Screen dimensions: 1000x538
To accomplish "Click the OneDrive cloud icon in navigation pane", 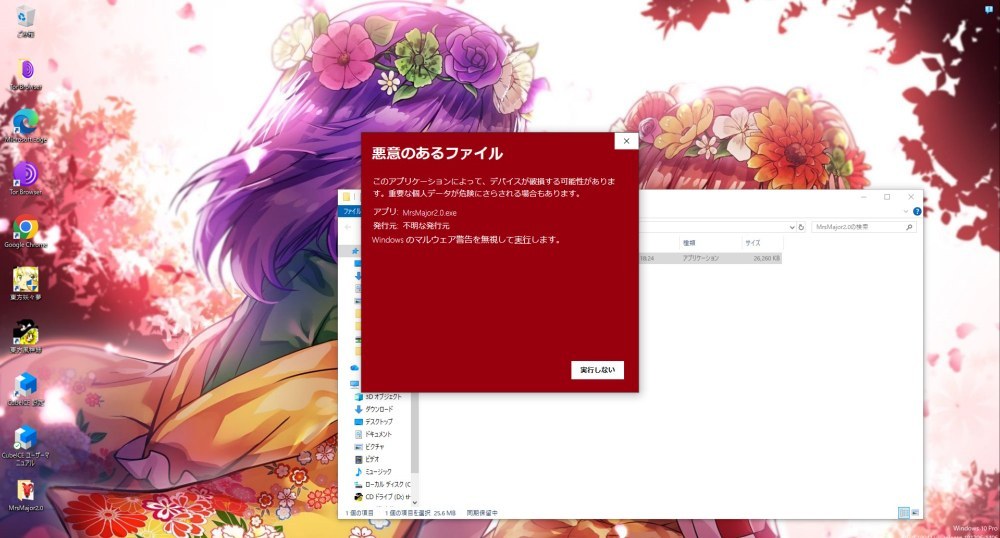I will click(x=355, y=368).
